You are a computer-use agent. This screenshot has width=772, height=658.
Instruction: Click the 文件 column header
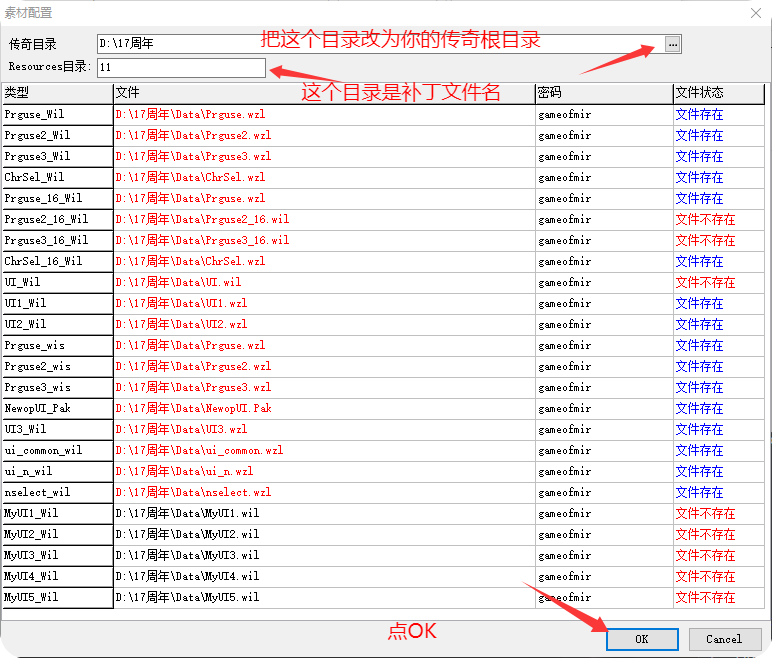pyautogui.click(x=324, y=93)
